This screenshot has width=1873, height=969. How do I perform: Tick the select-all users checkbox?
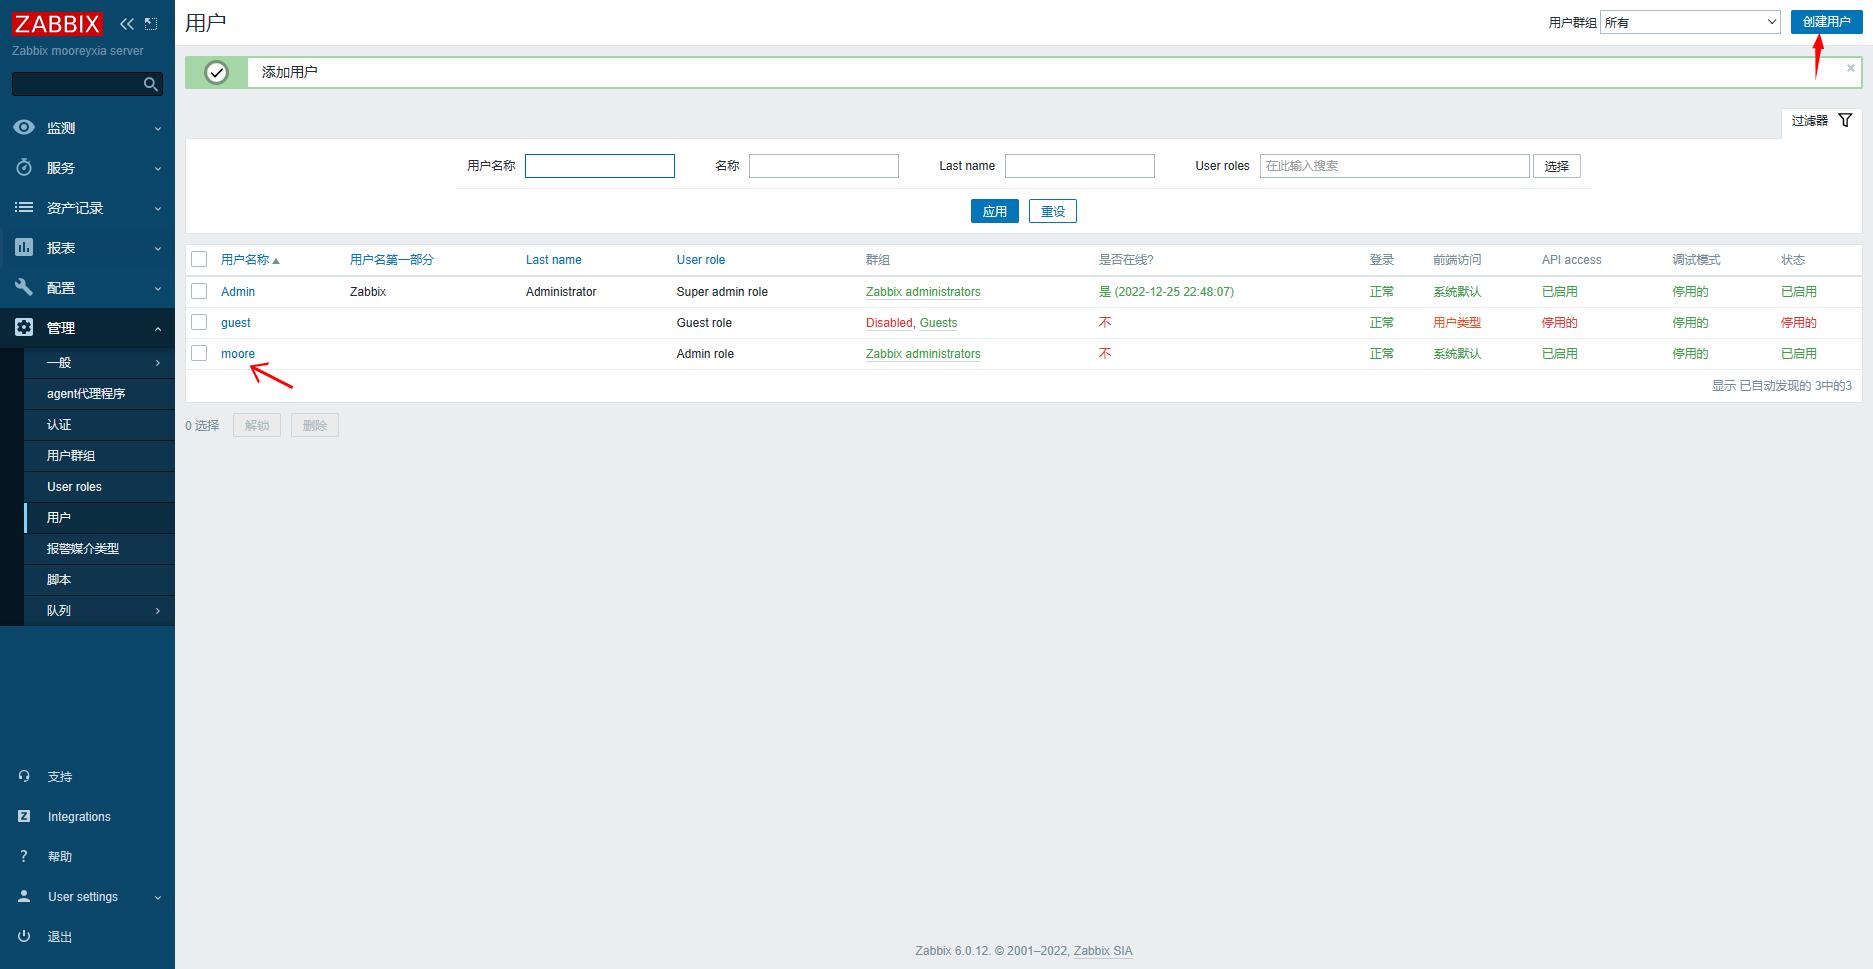tap(199, 259)
